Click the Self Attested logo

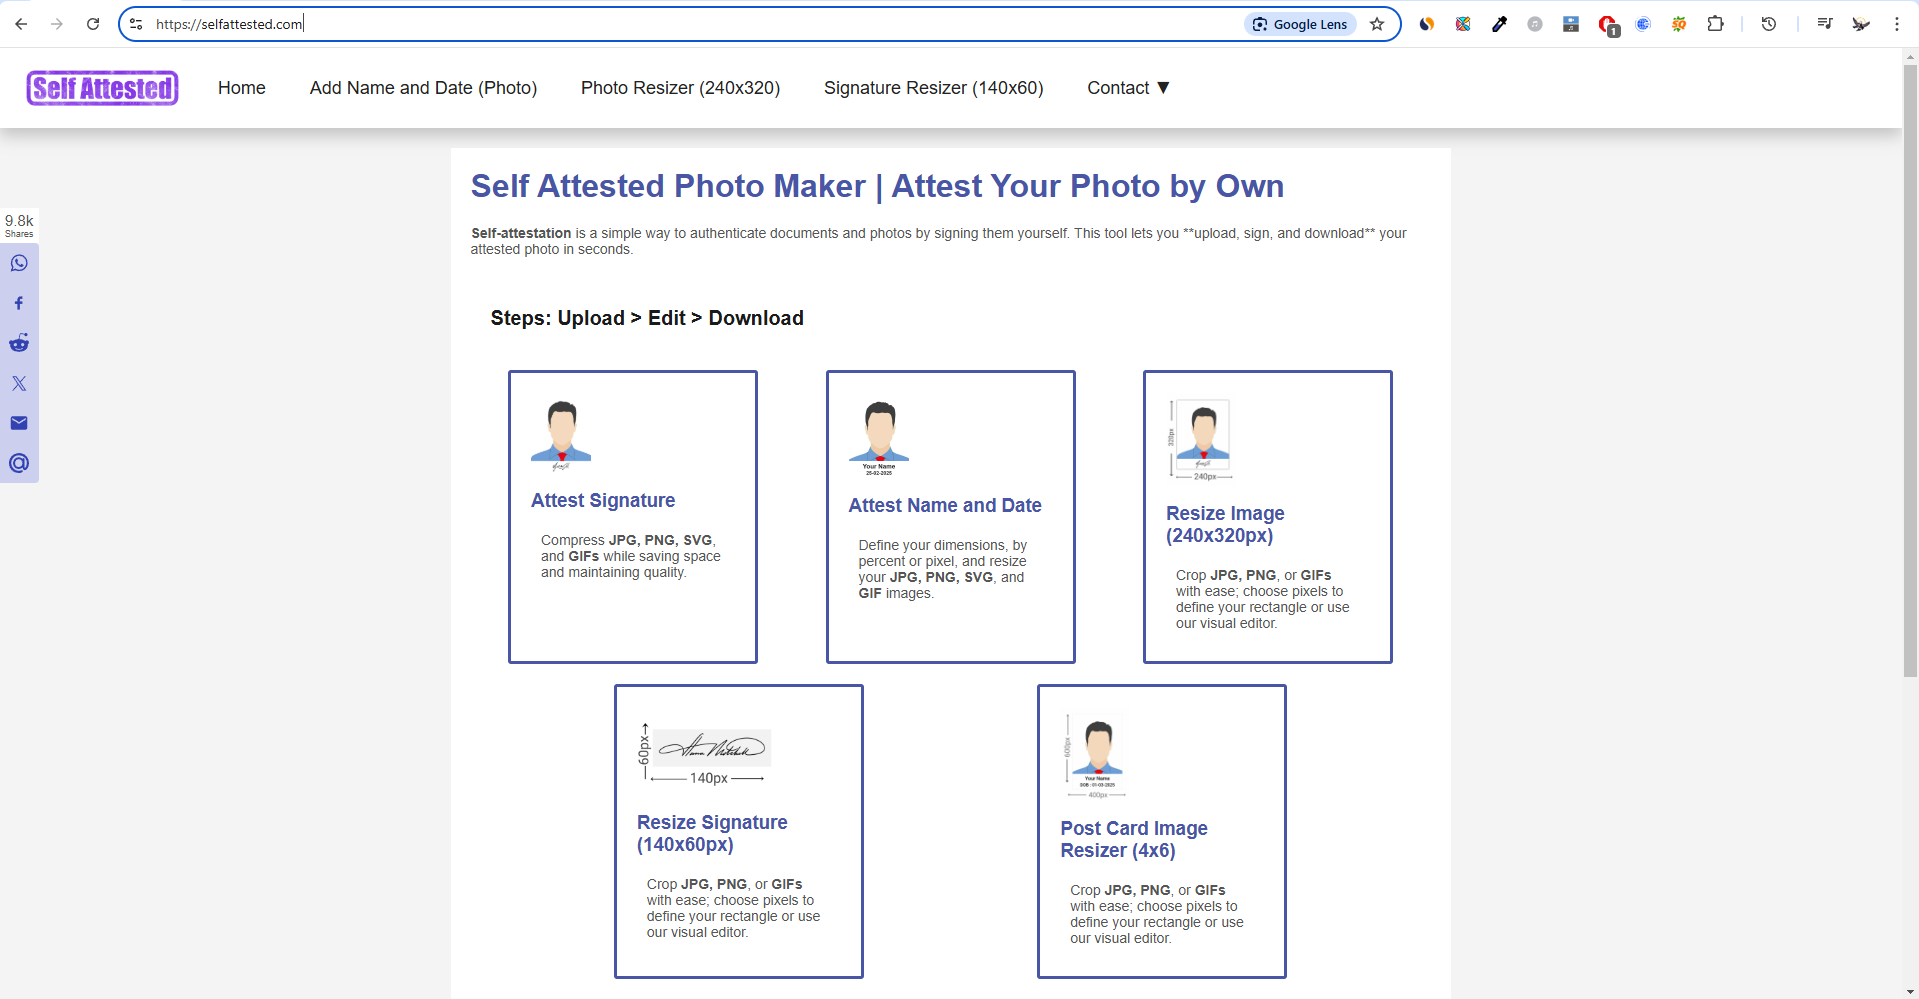[x=102, y=88]
